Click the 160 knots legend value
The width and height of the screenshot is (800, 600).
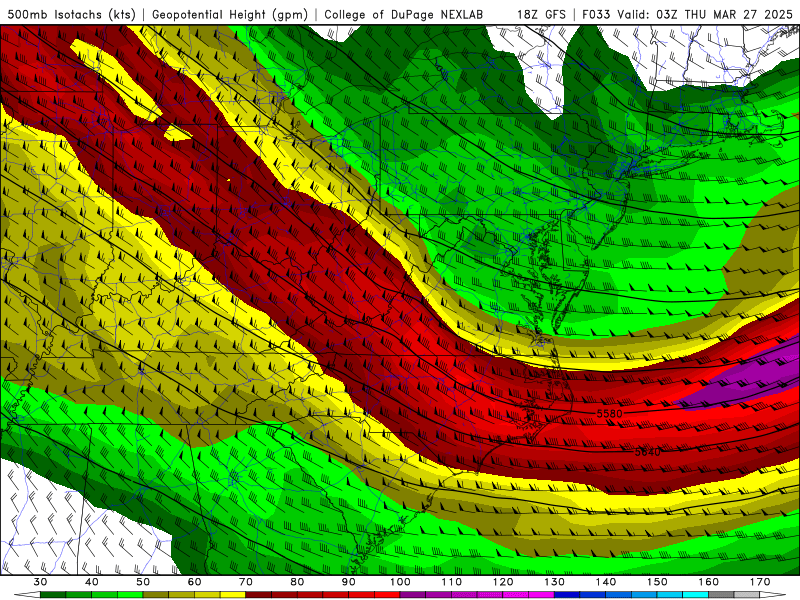pos(709,582)
